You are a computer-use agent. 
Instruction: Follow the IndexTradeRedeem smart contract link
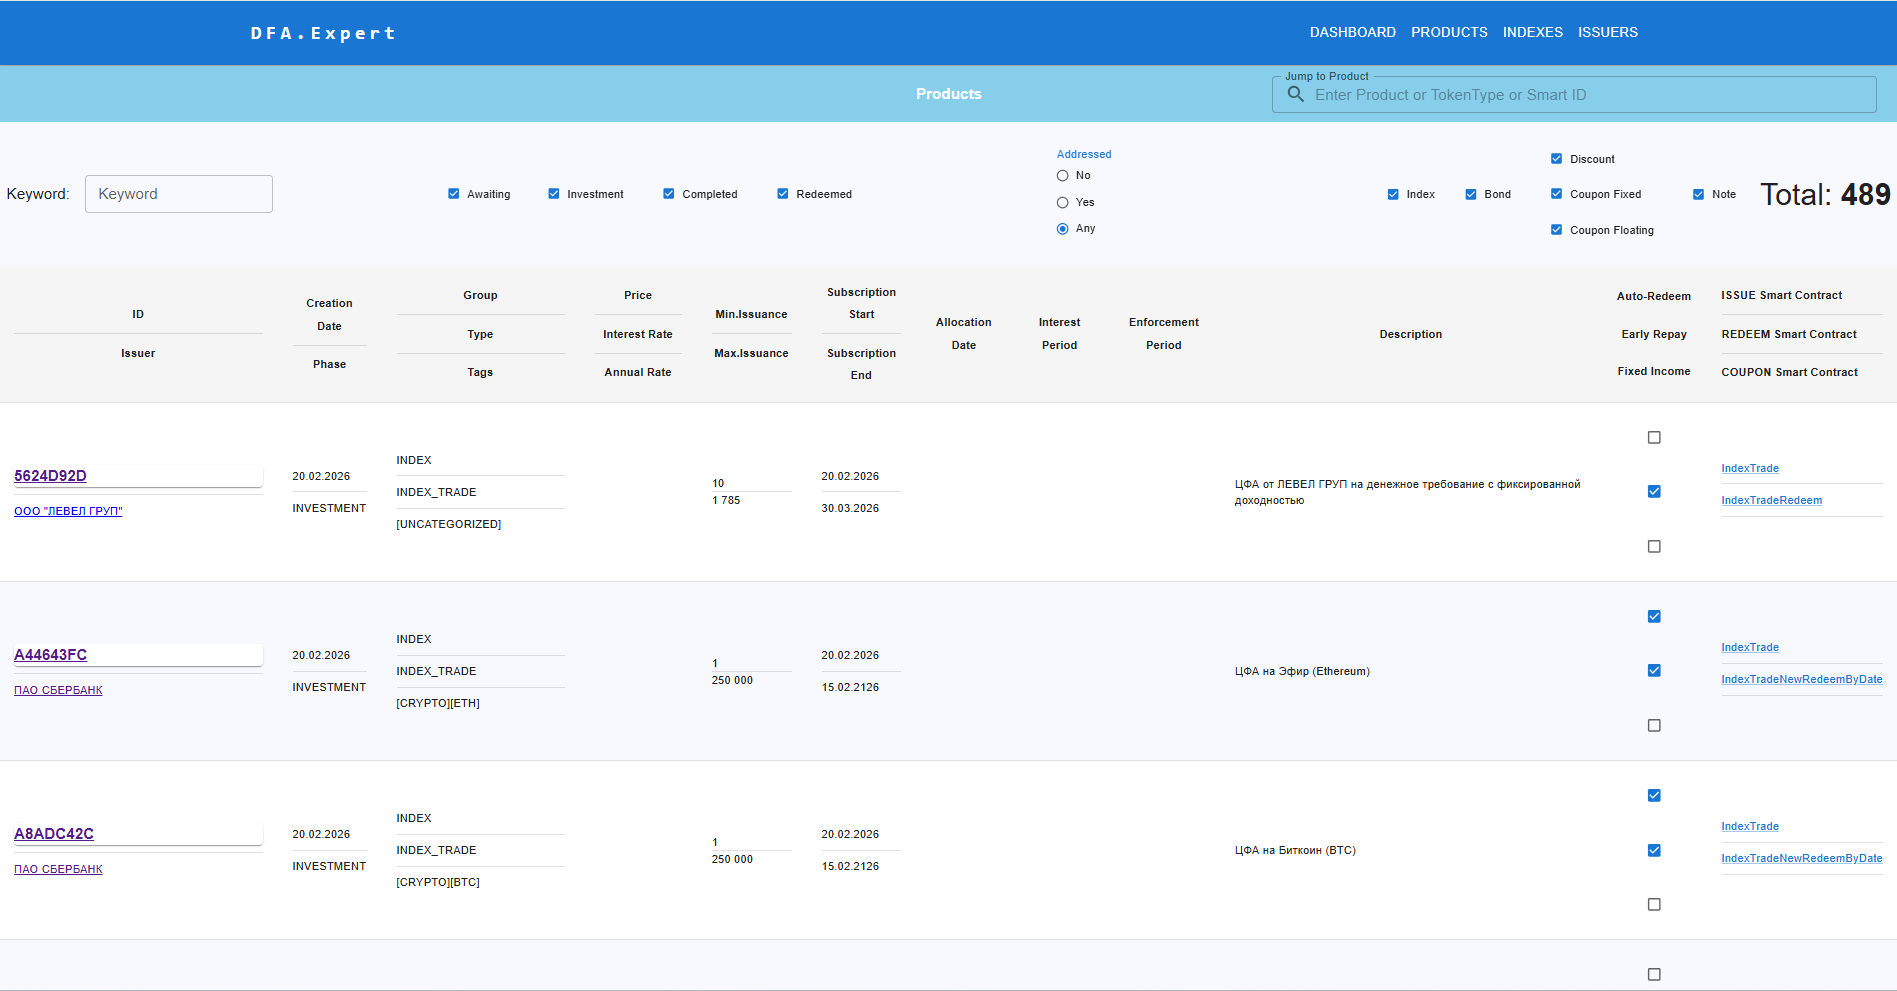[x=1771, y=500]
